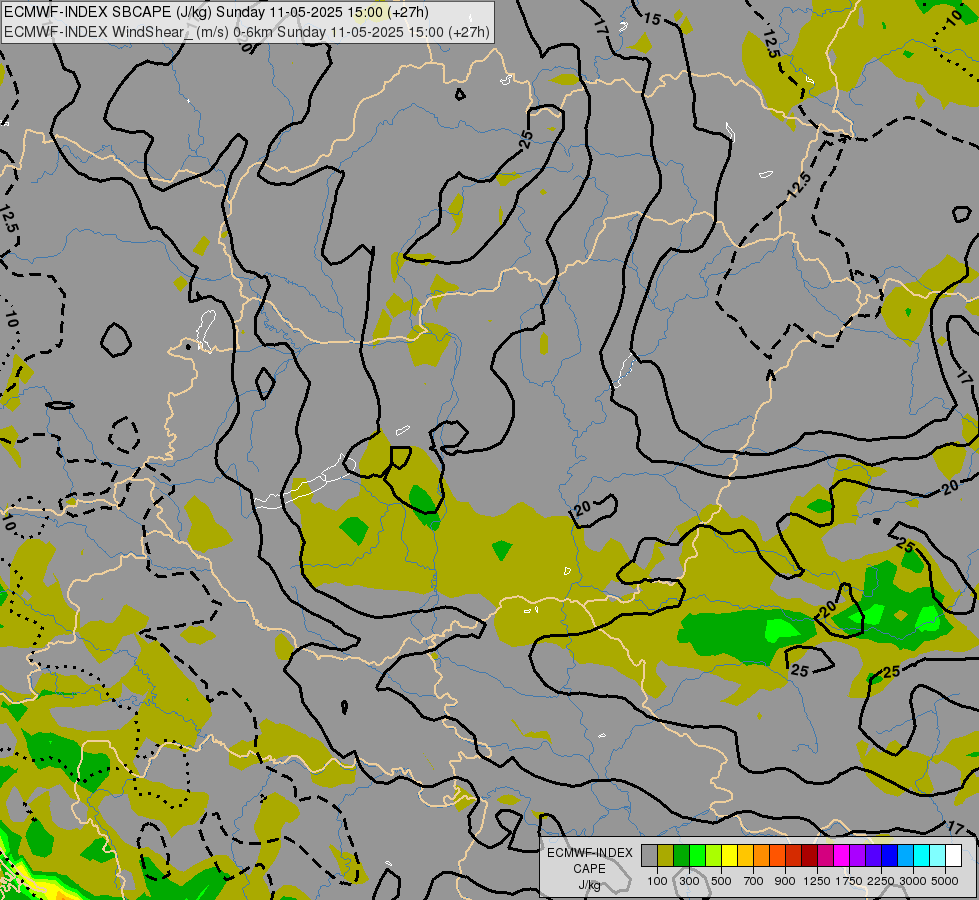Click the ECMWF-INDEX title in the legend

[590, 853]
